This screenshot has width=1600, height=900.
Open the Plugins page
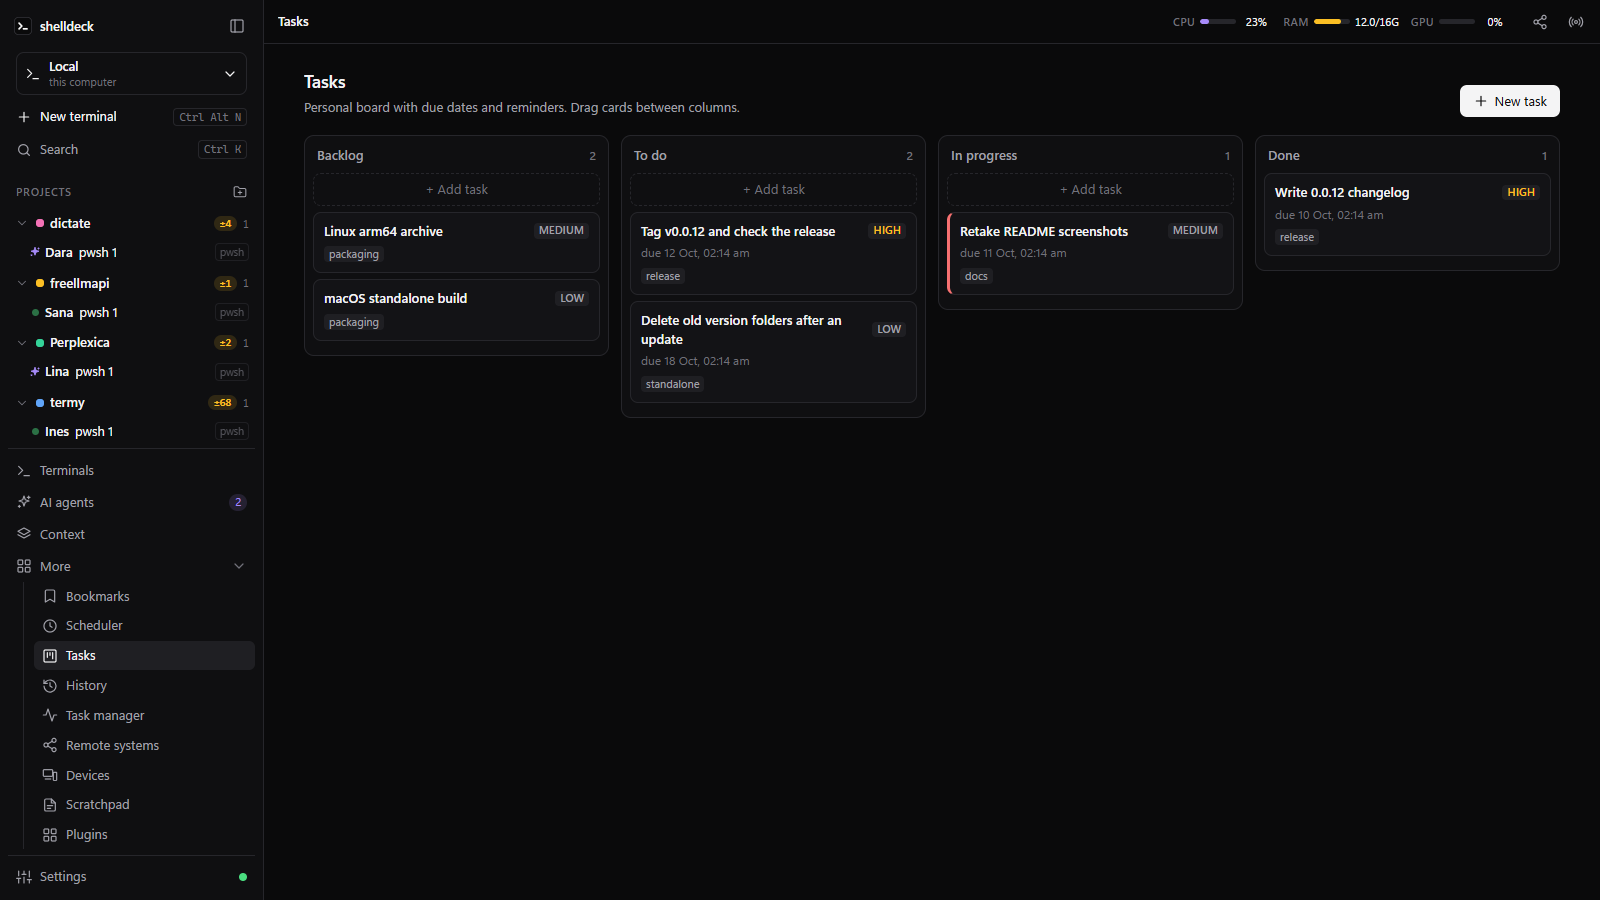click(x=144, y=835)
